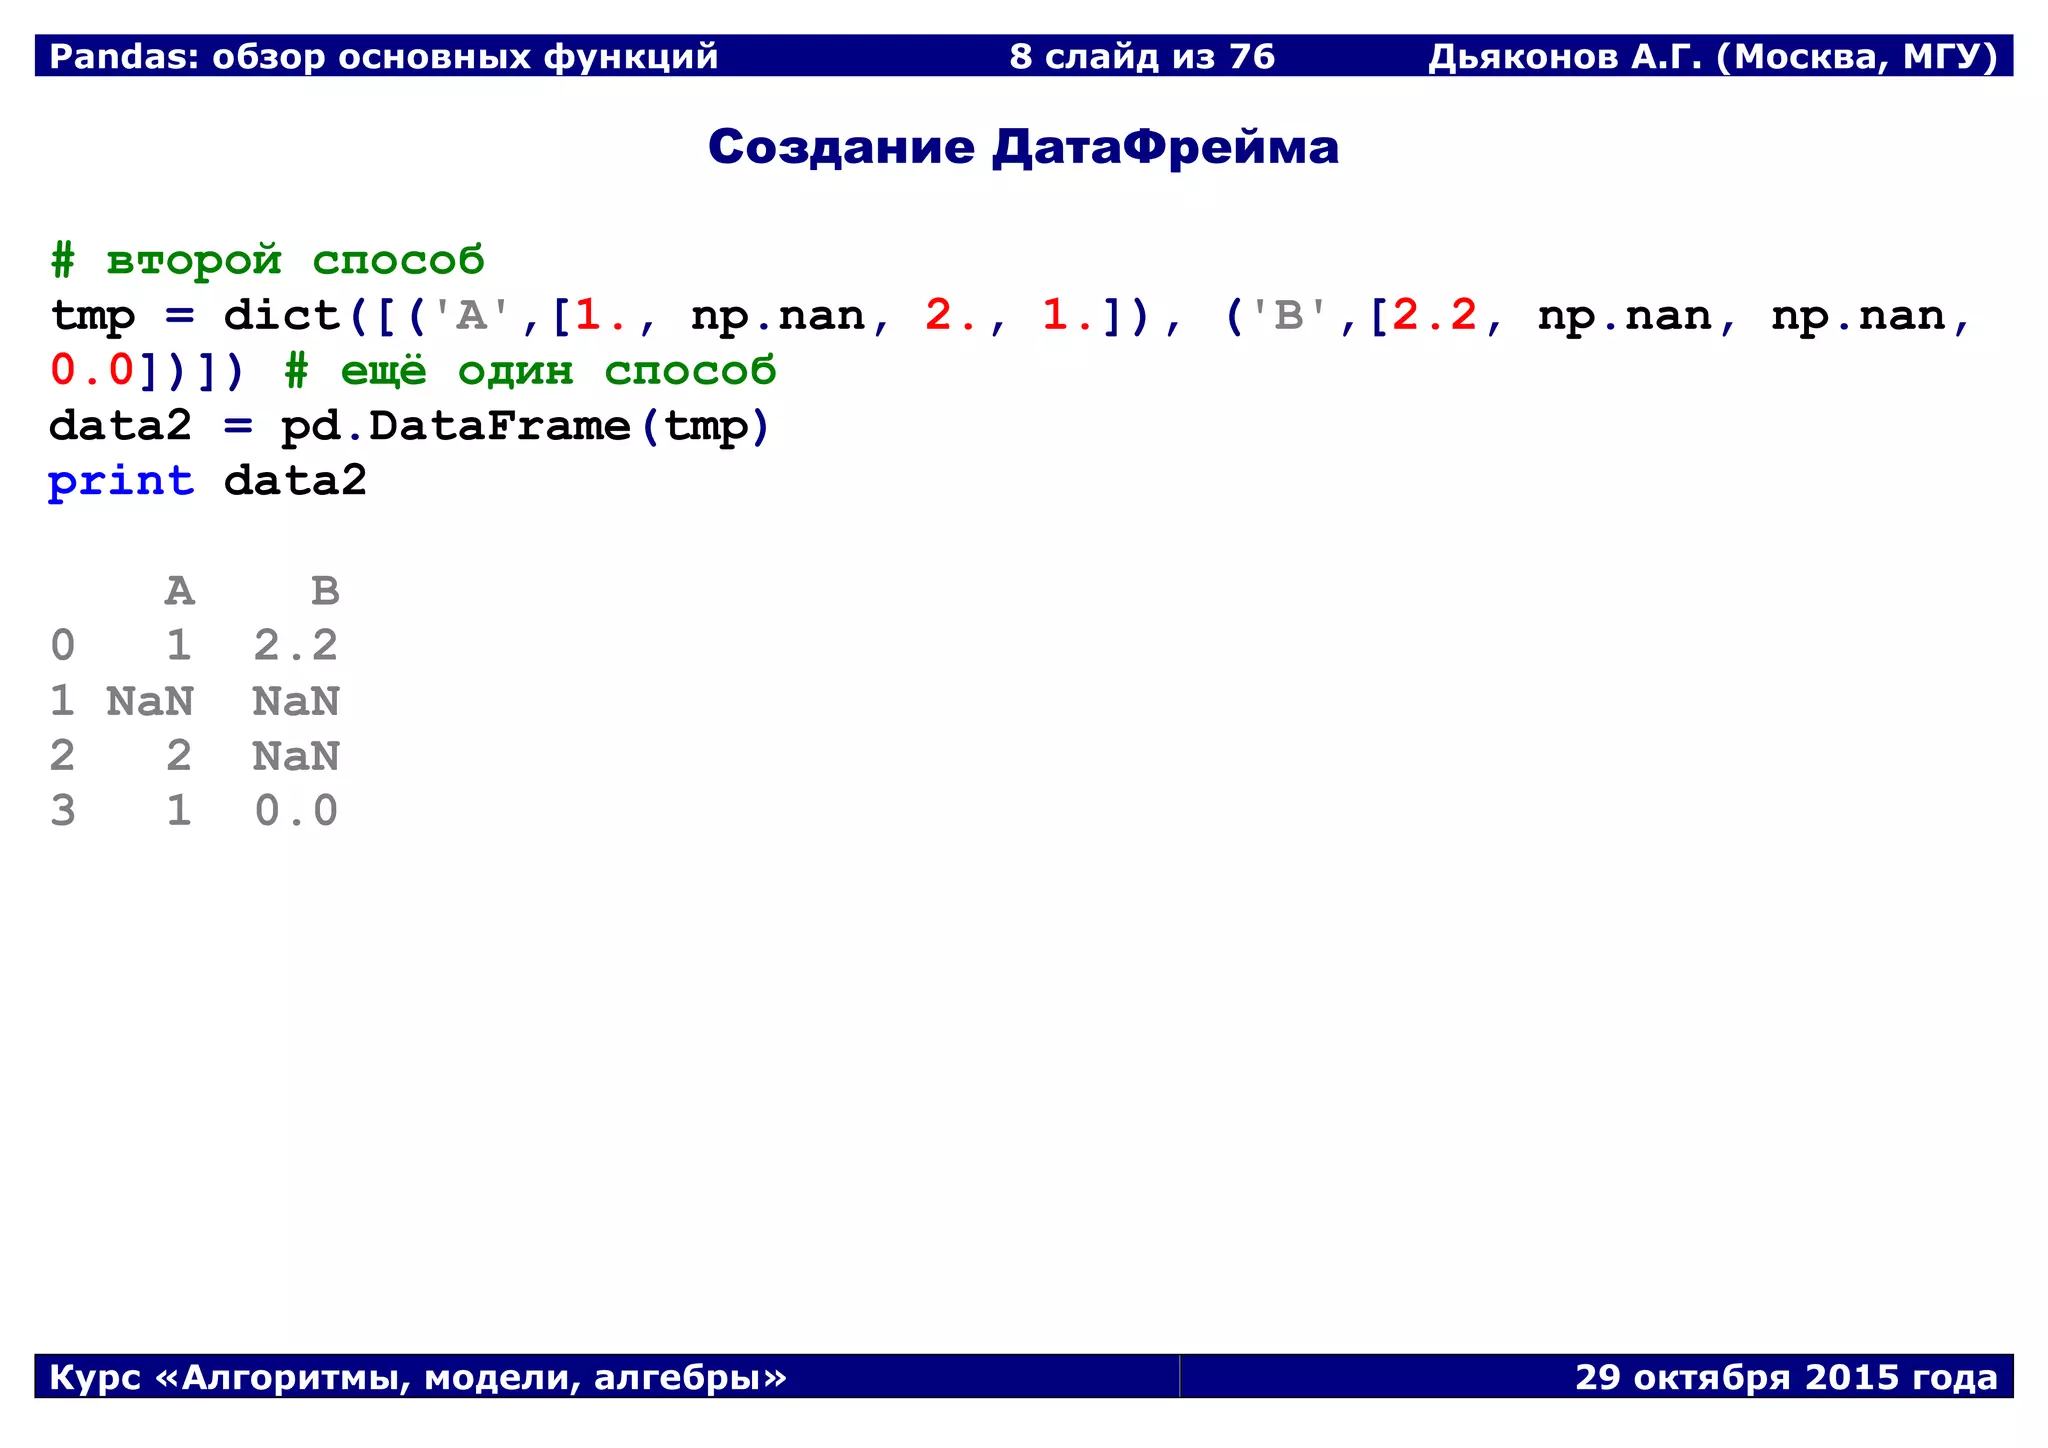Click the line 'data2 = pd.DataFrame(tmp)'
This screenshot has height=1448, width=2048.
410,427
